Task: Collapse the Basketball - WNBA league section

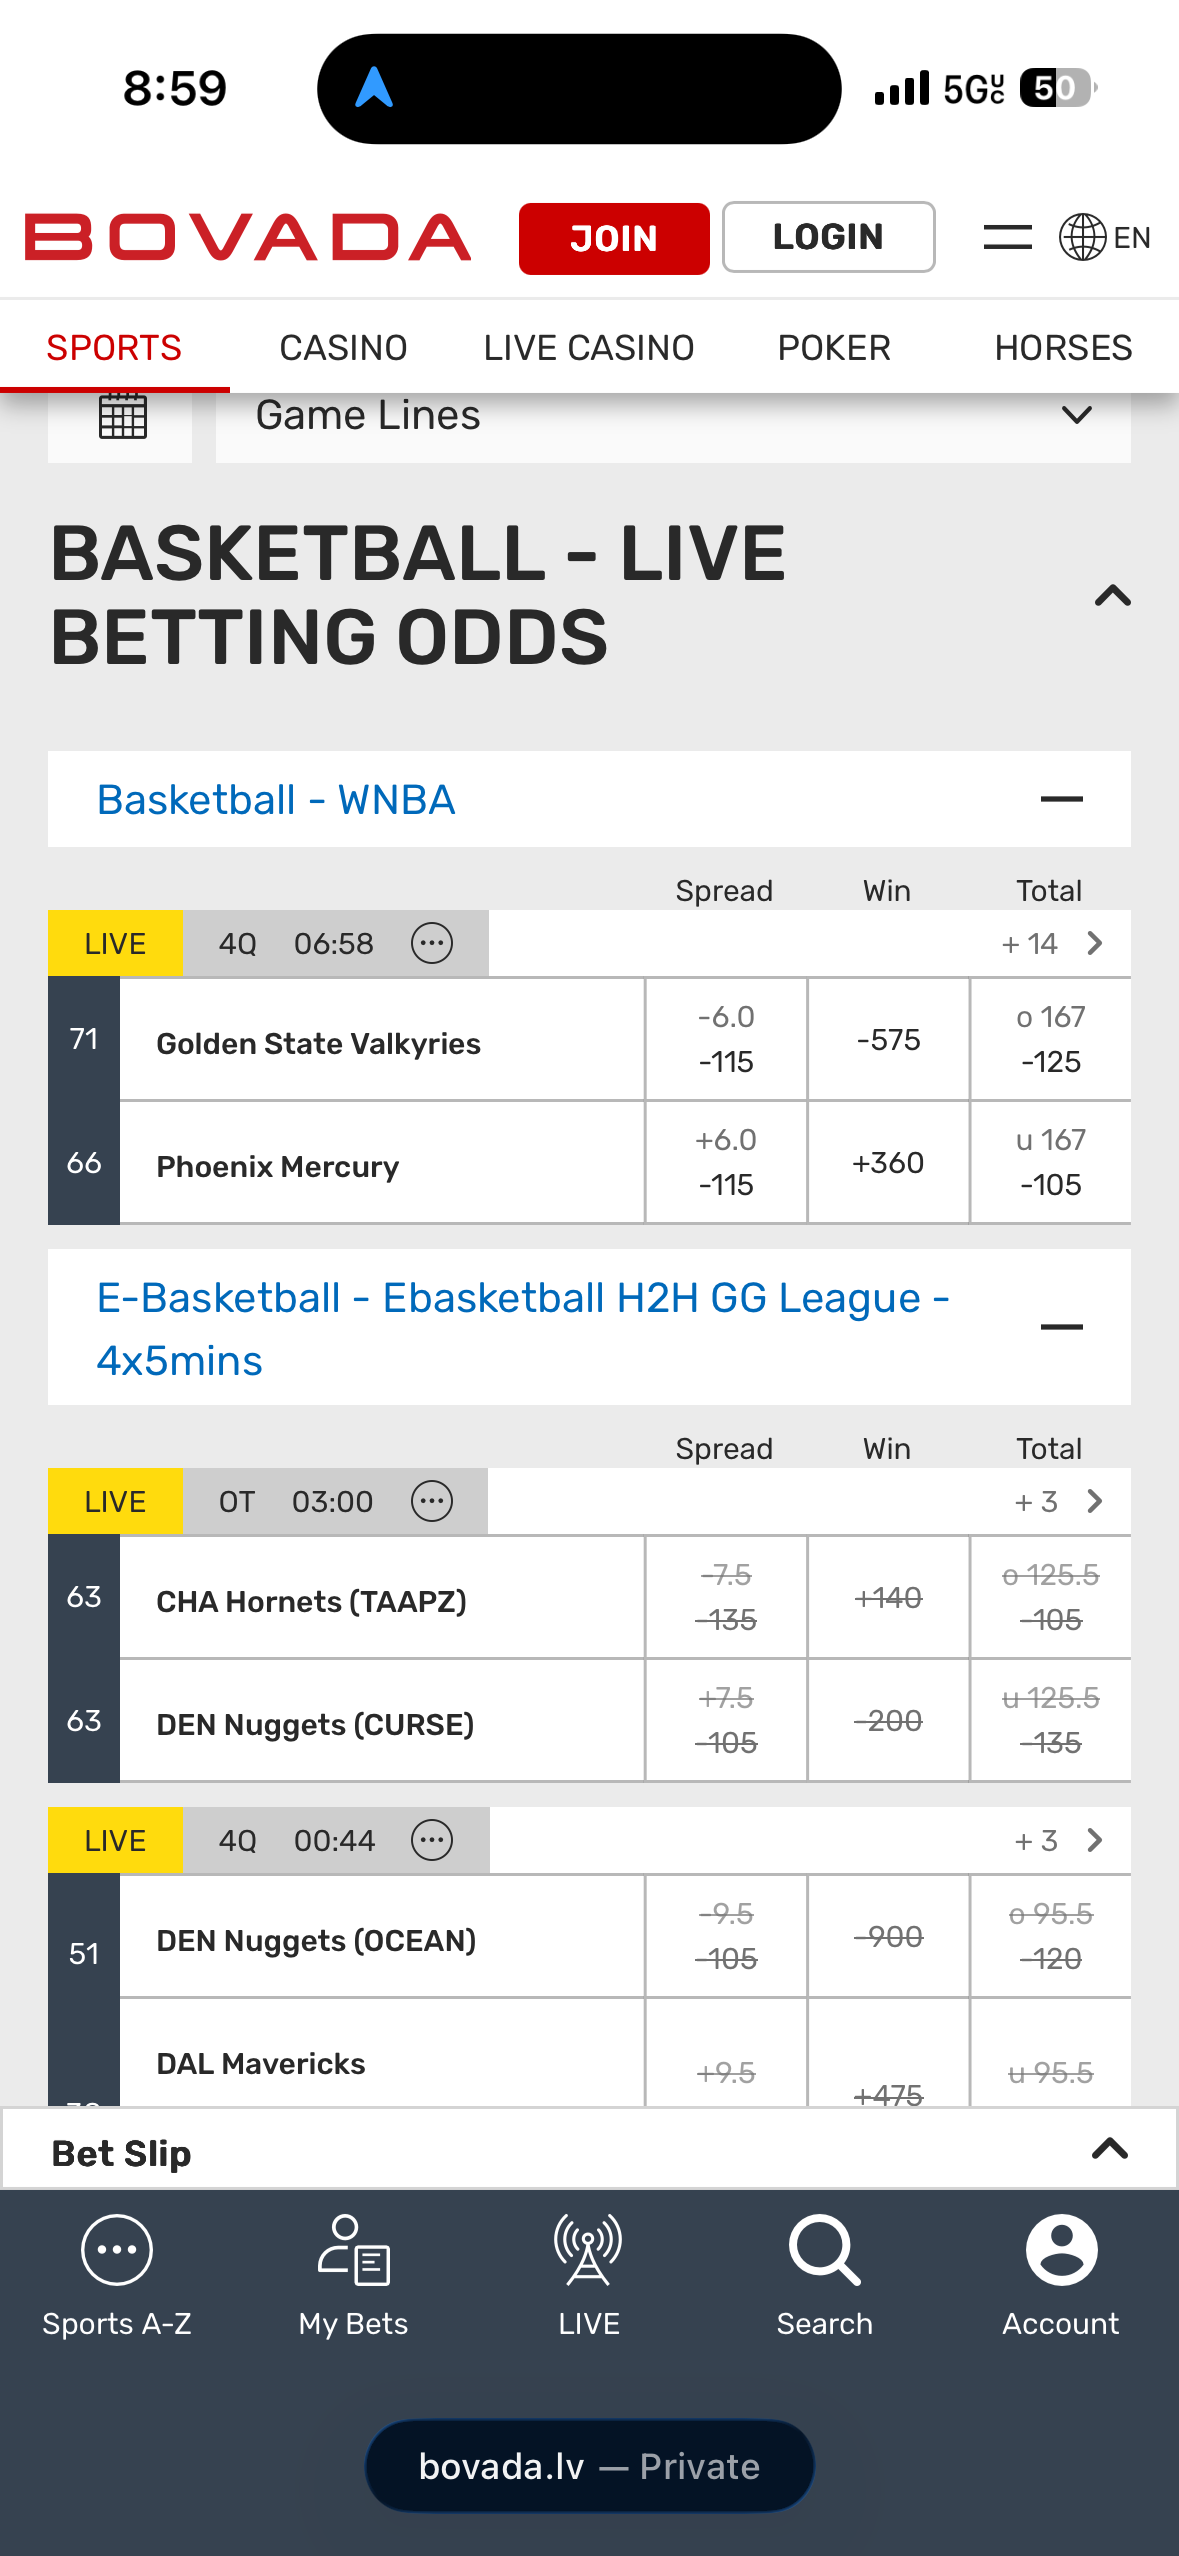Action: tap(1061, 799)
